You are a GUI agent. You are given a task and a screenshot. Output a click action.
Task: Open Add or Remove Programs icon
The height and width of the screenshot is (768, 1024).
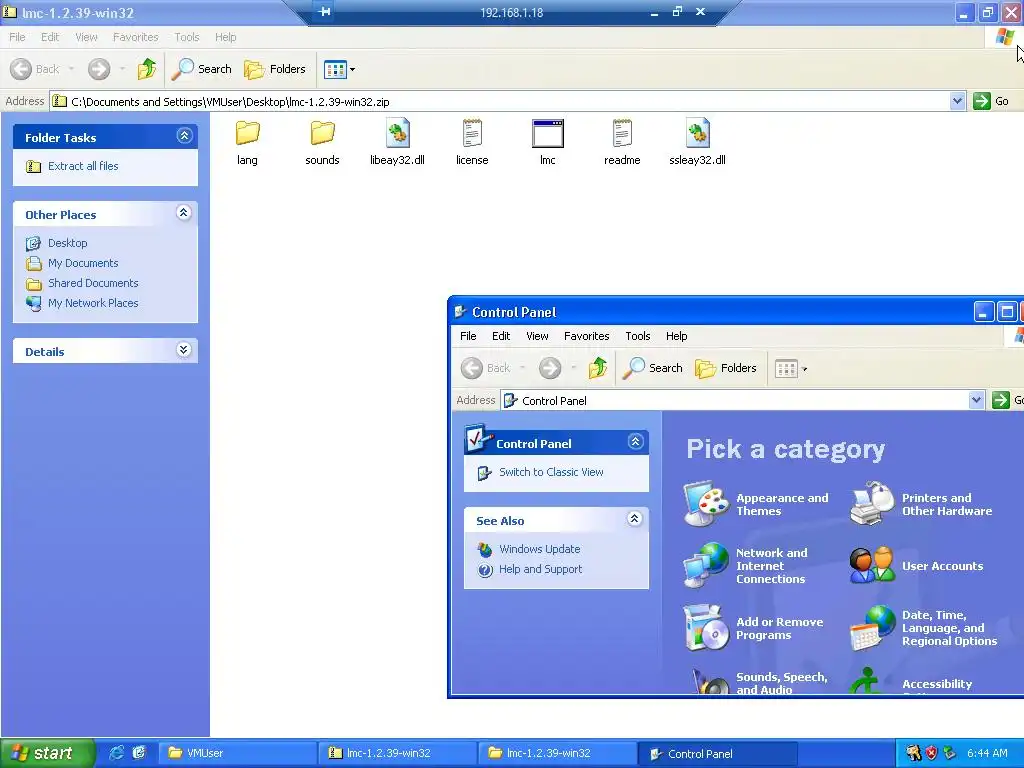pyautogui.click(x=706, y=628)
